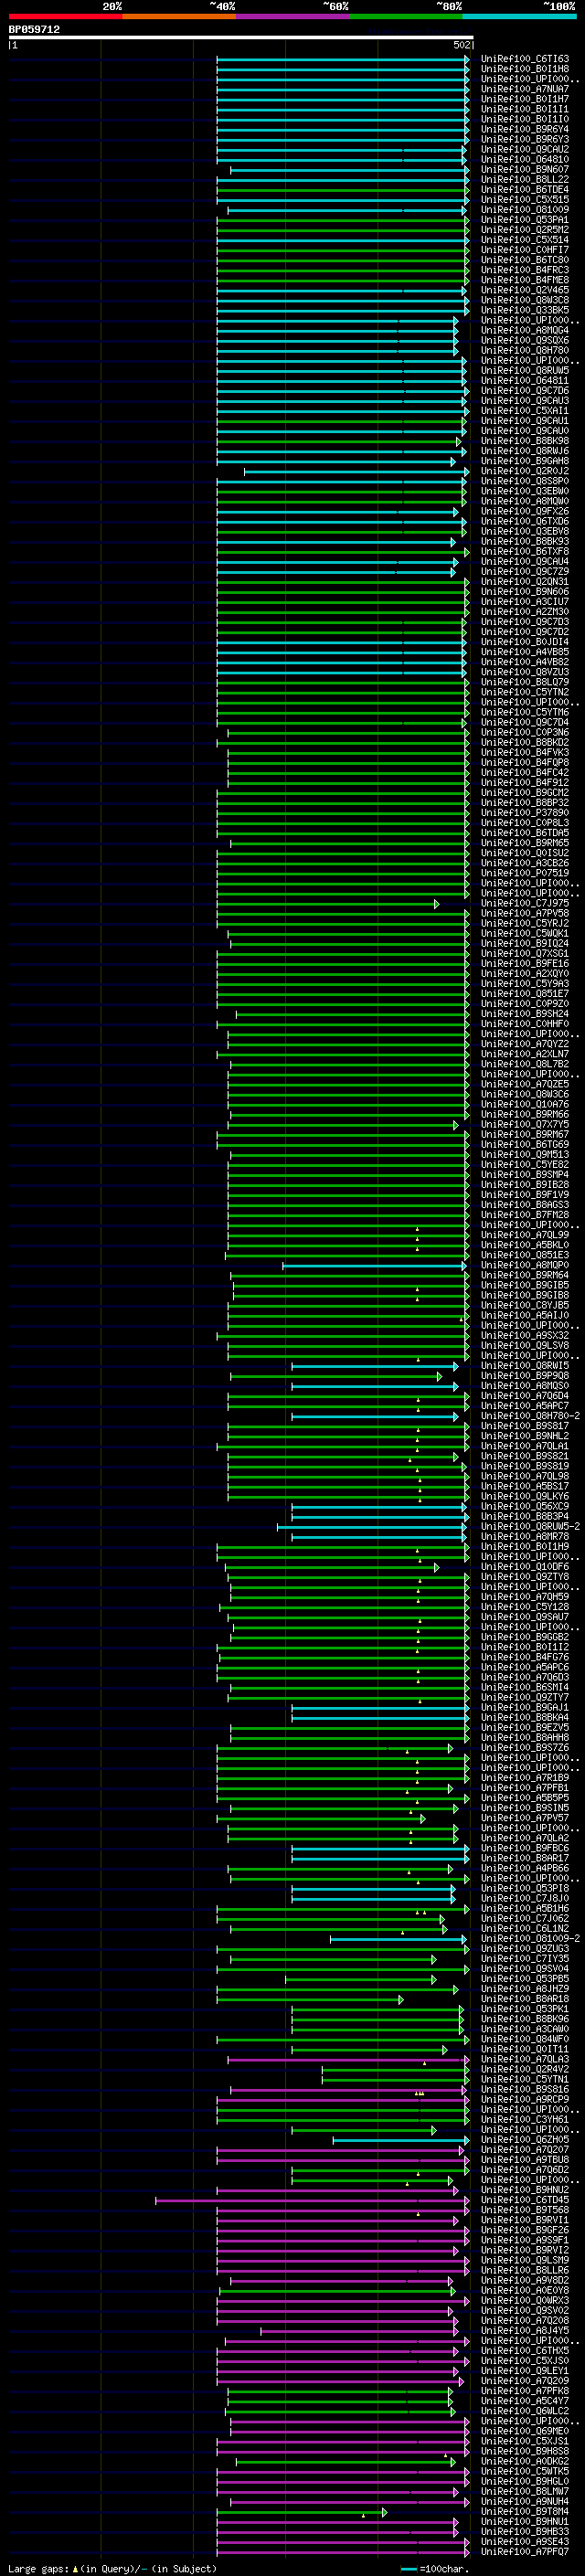Click label UniRef100_A0E0Y8
Screen dimensions: 585x2576
(524, 2290)
